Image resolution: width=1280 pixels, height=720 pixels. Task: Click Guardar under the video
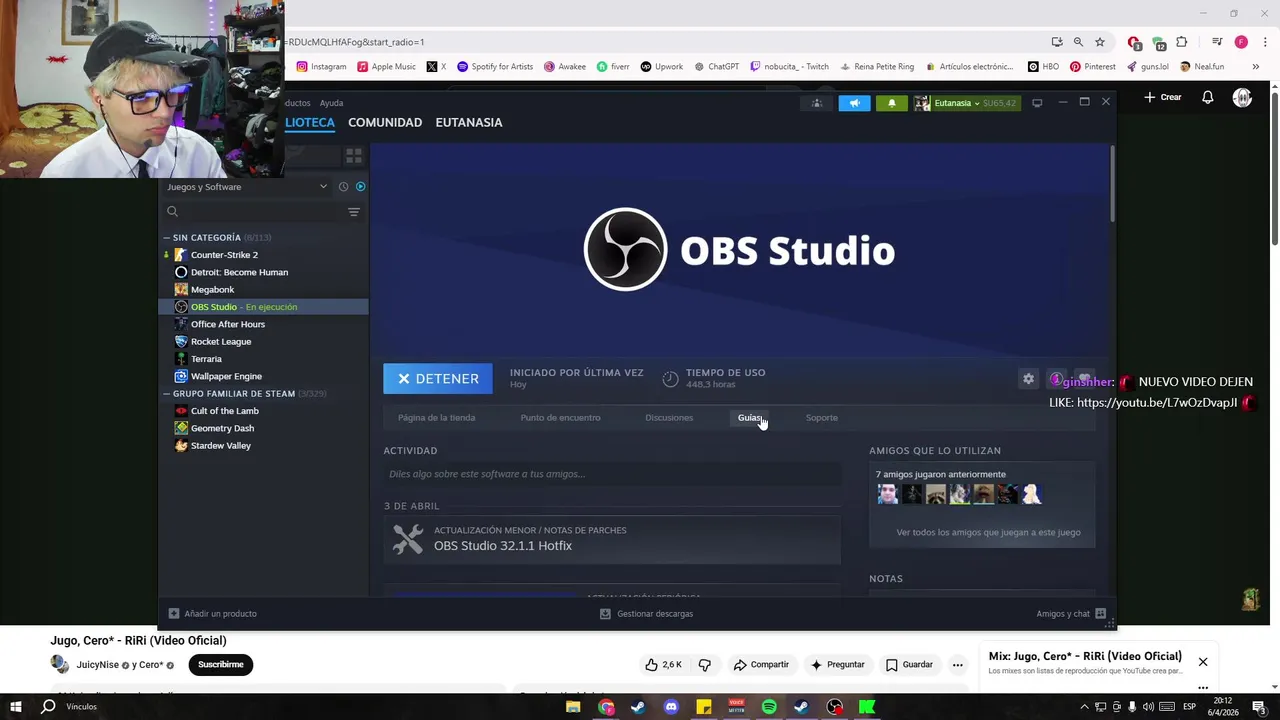point(909,665)
